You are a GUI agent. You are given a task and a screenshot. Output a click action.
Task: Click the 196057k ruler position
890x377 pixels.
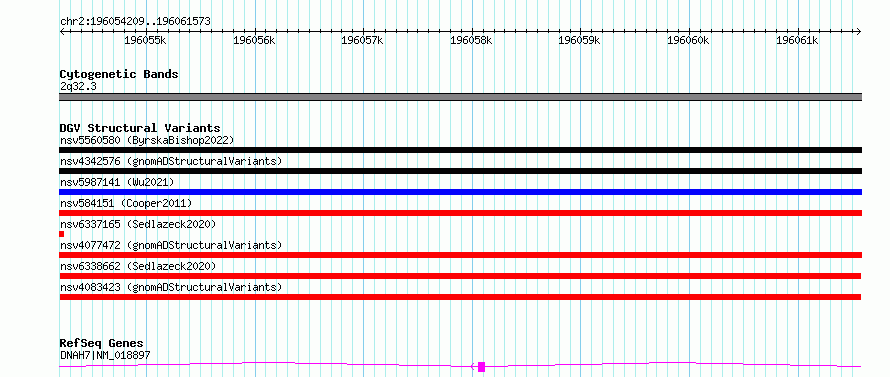362,40
